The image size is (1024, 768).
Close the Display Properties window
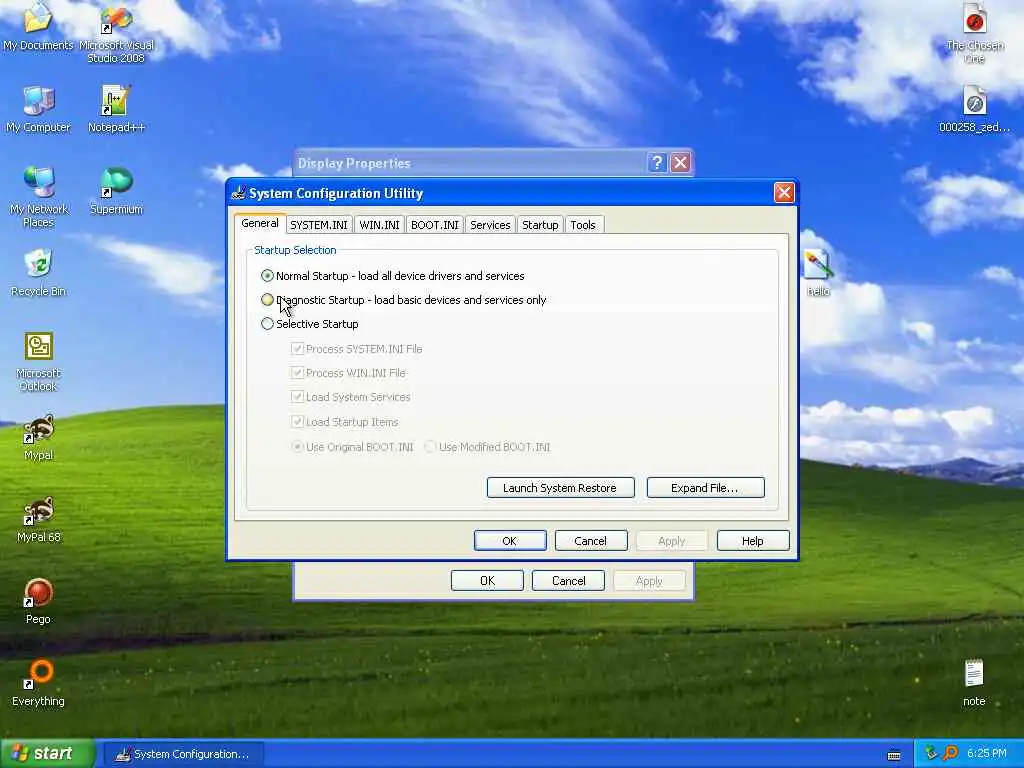[x=680, y=163]
